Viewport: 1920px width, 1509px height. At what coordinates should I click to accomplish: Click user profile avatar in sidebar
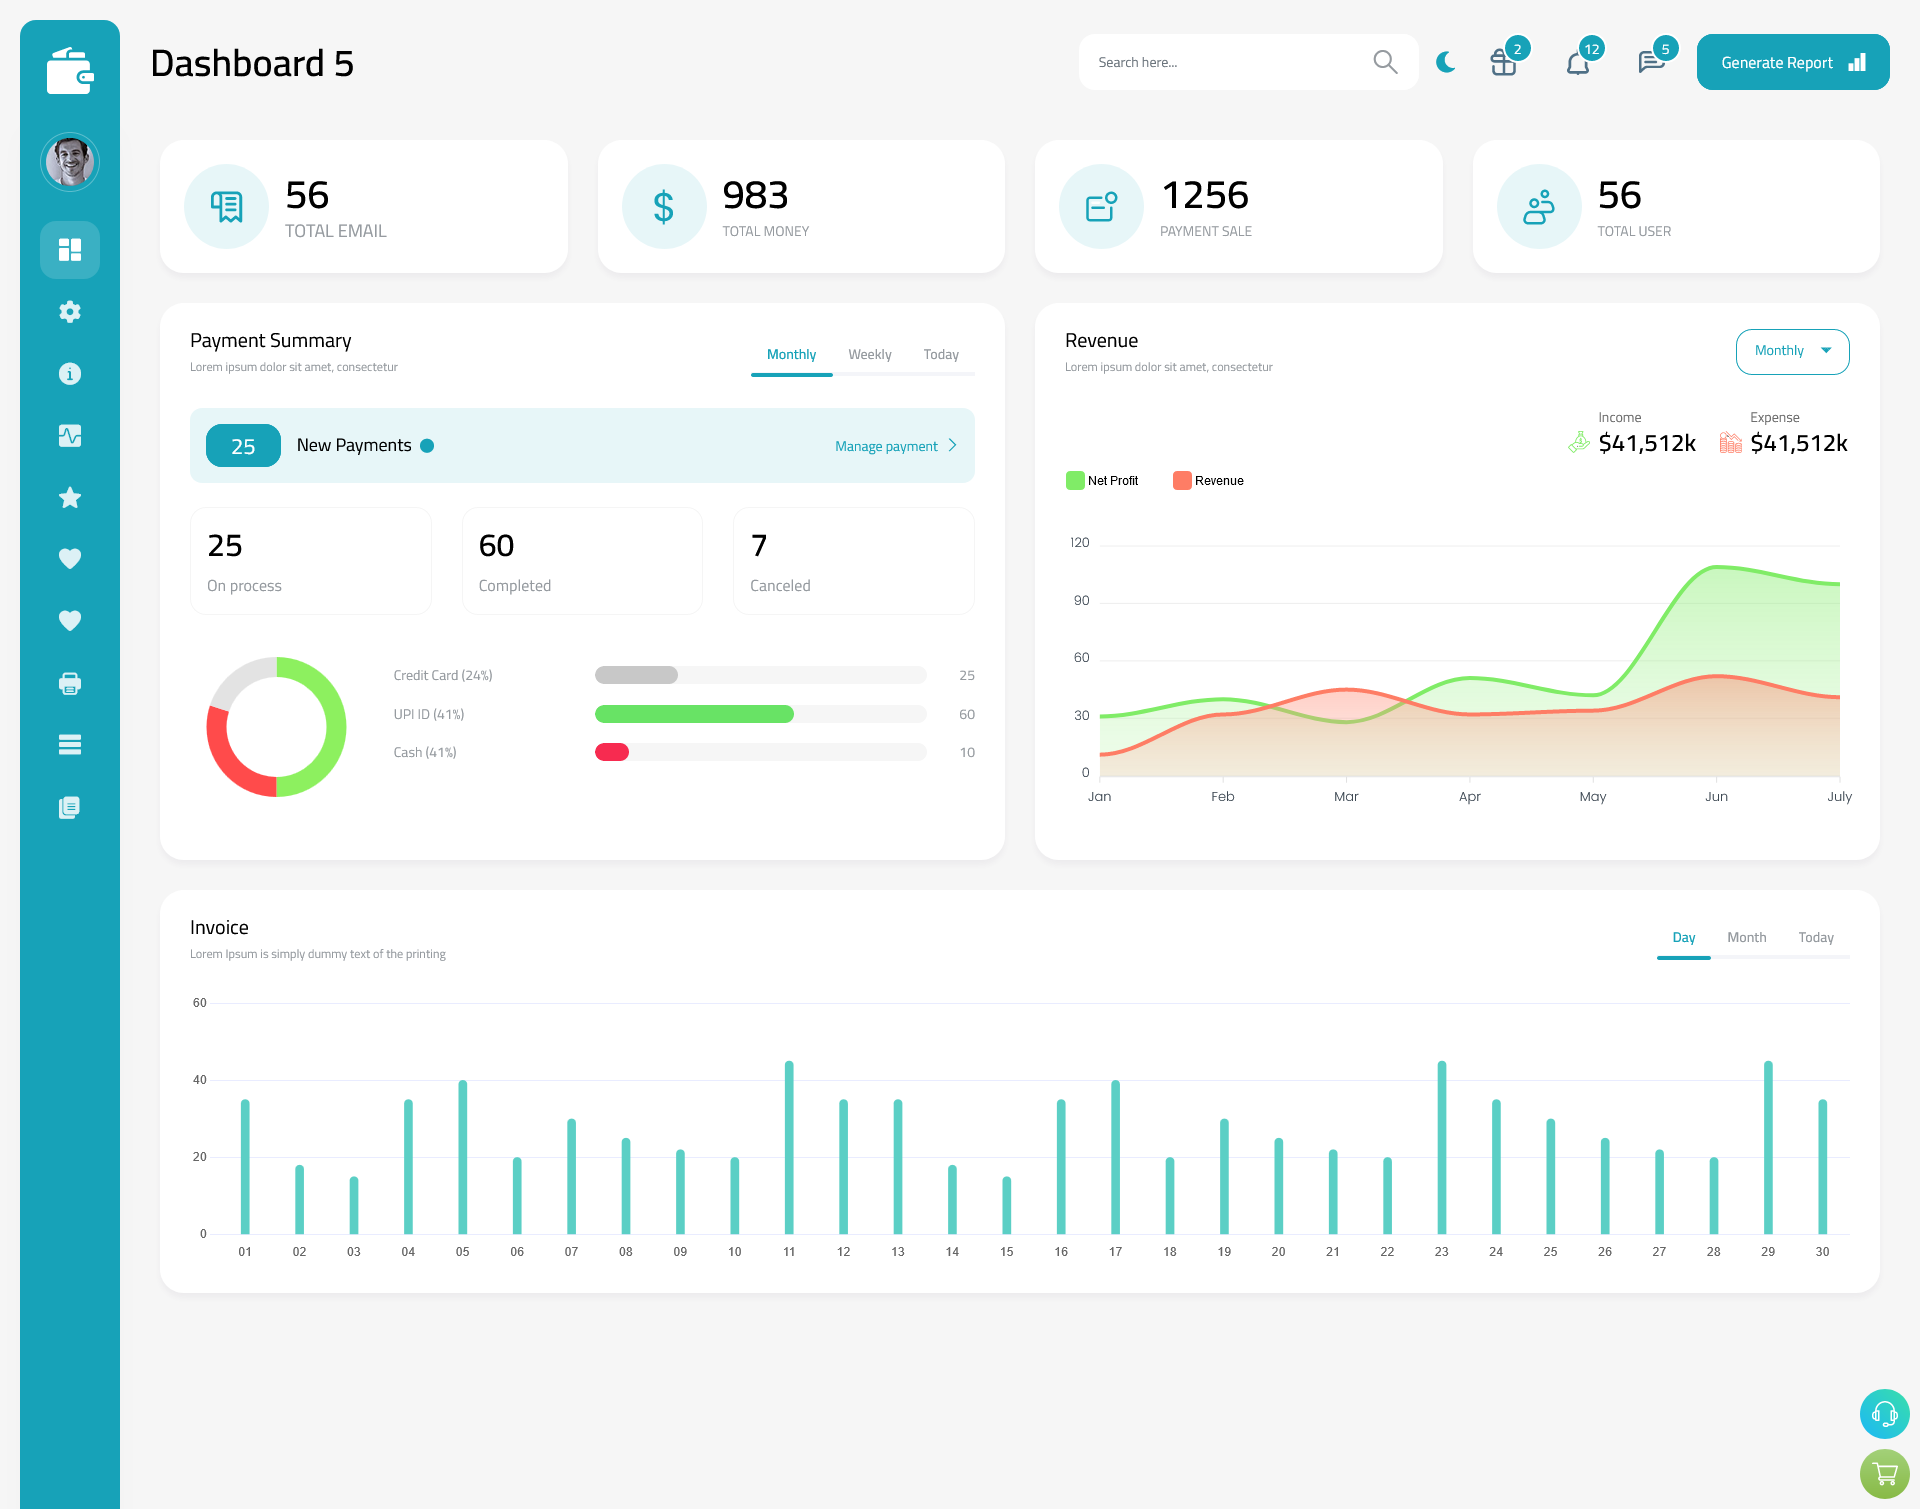tap(69, 162)
